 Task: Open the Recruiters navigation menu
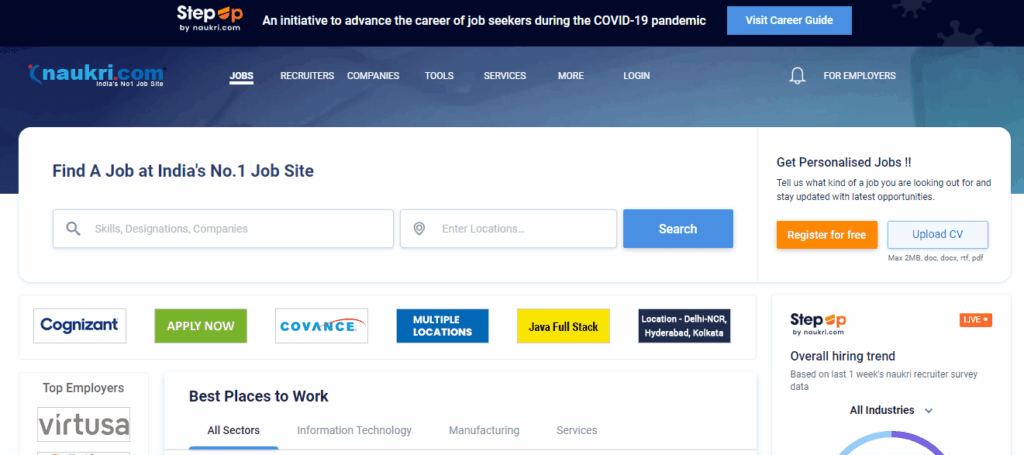307,76
